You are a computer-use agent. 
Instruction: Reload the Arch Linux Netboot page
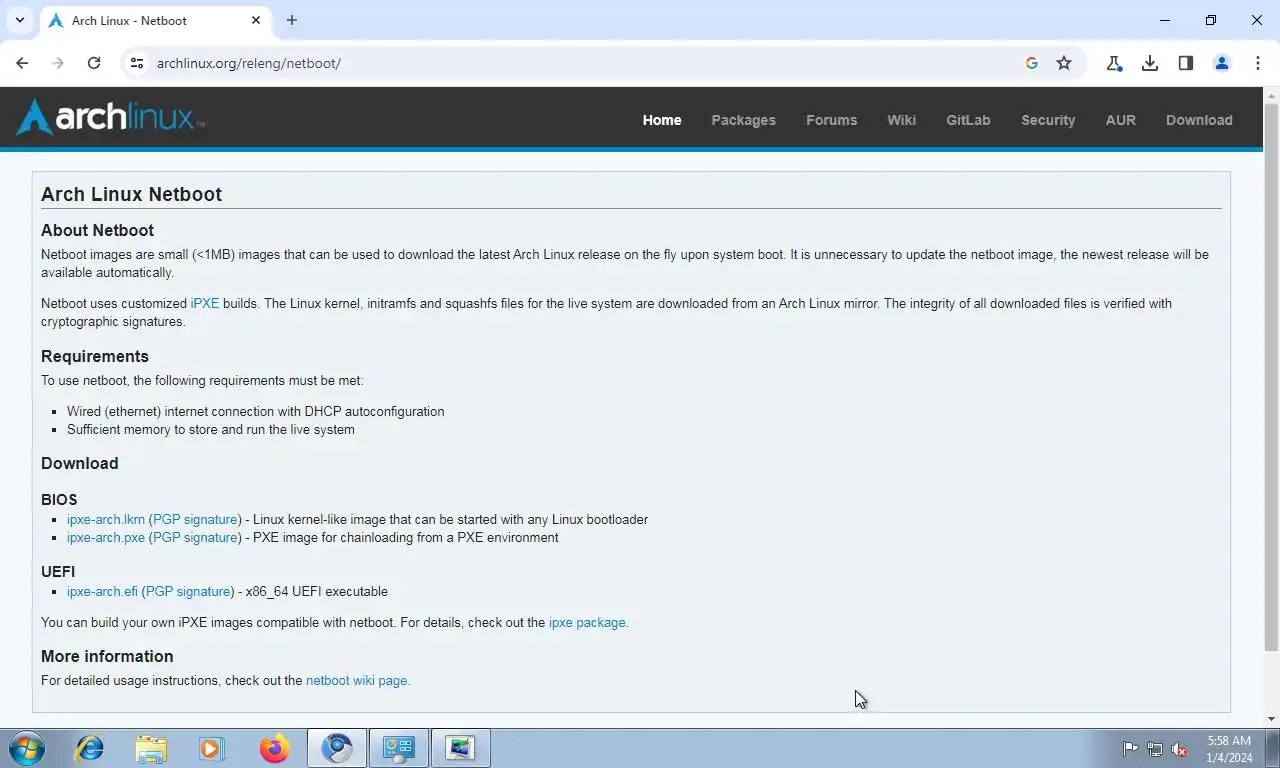pos(94,63)
